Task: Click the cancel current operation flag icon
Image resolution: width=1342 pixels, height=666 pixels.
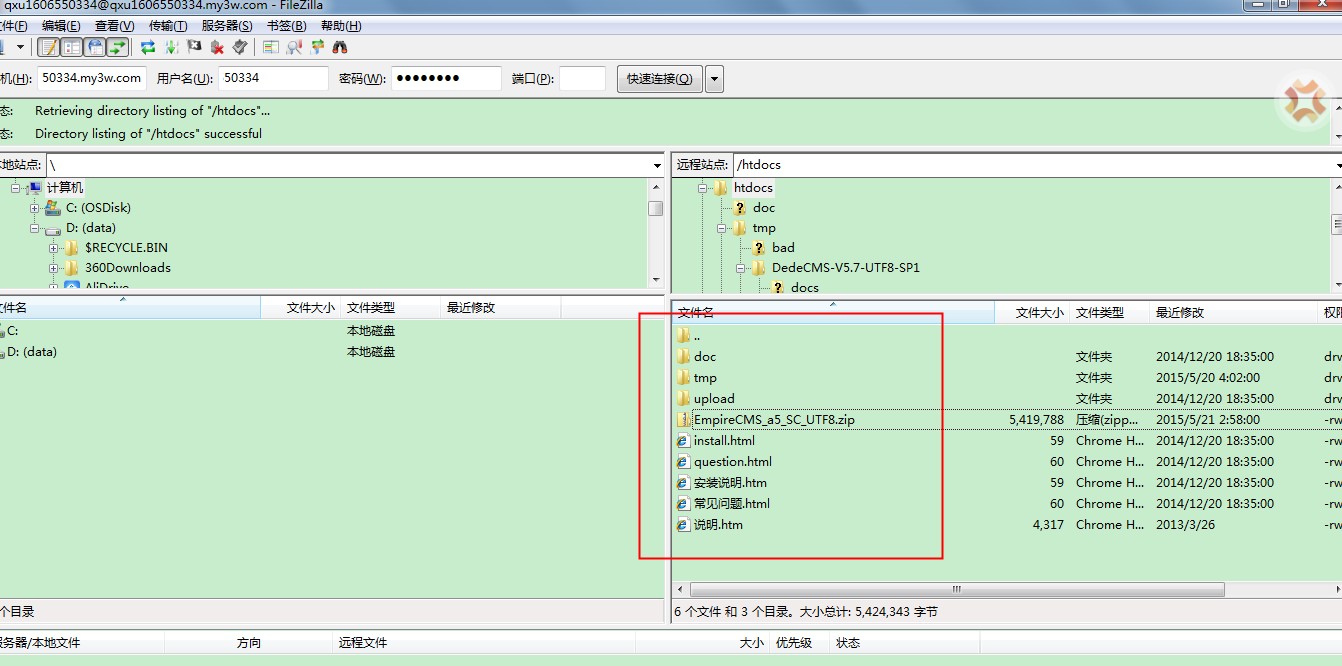Action: click(x=194, y=47)
